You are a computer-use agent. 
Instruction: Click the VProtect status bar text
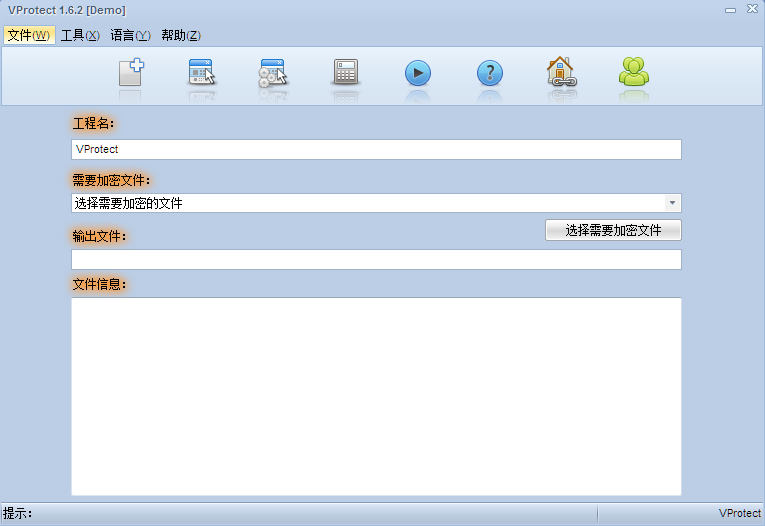[x=740, y=513]
